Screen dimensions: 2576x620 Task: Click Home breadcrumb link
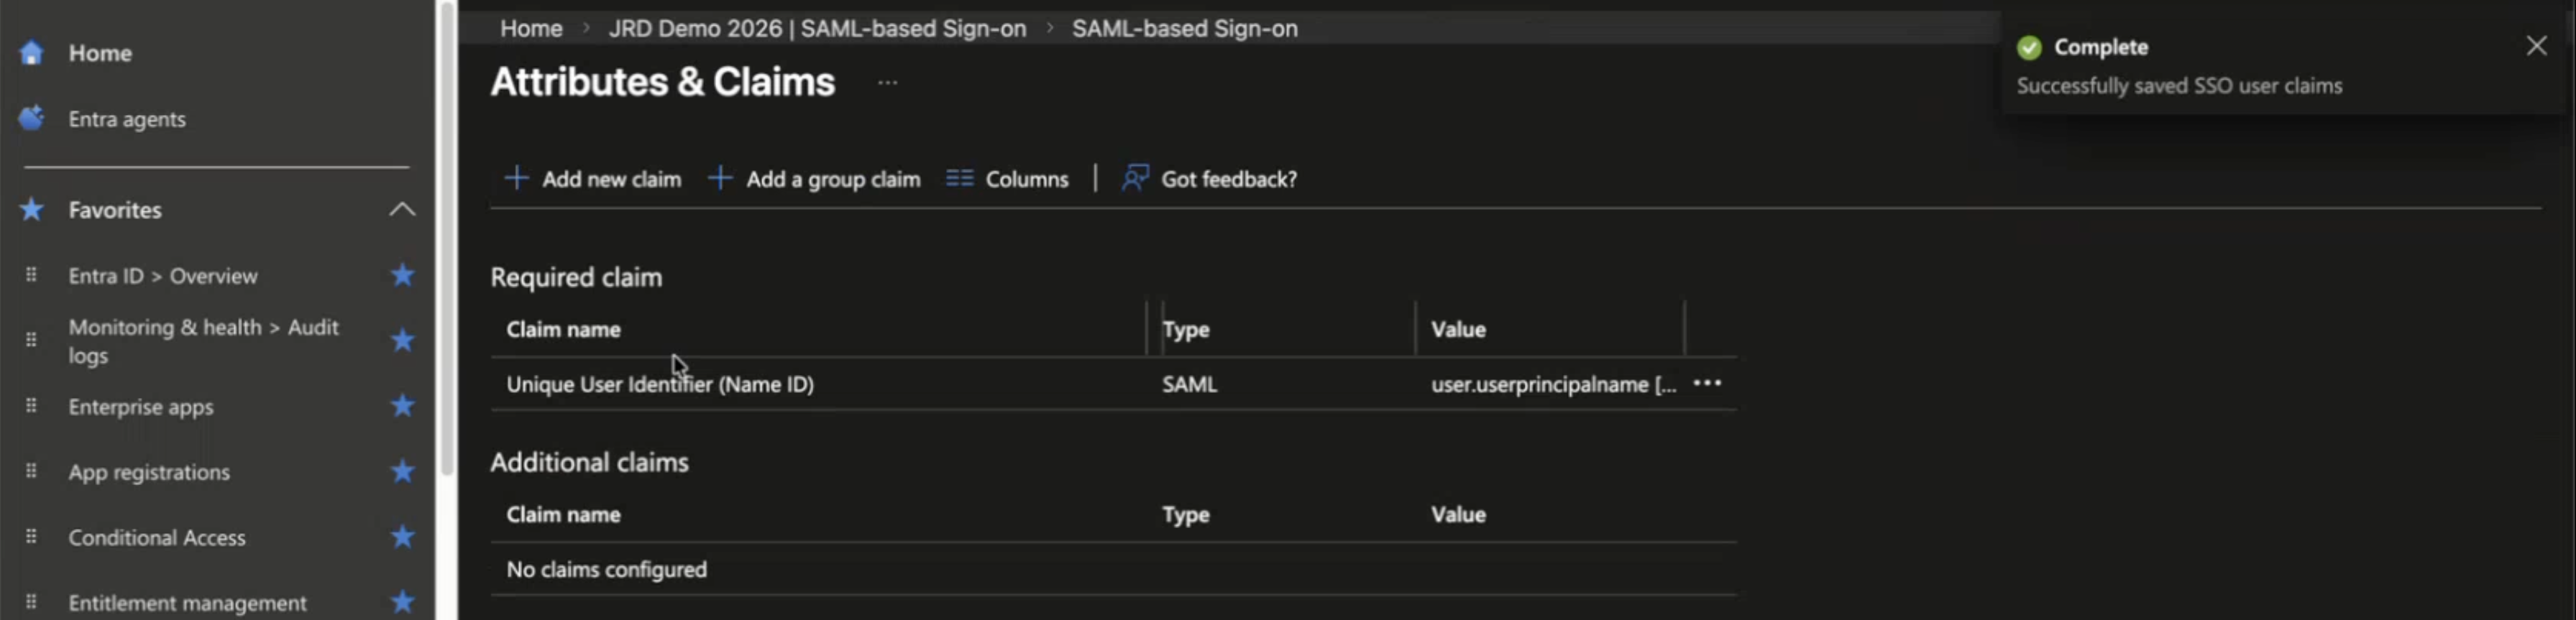(x=531, y=28)
